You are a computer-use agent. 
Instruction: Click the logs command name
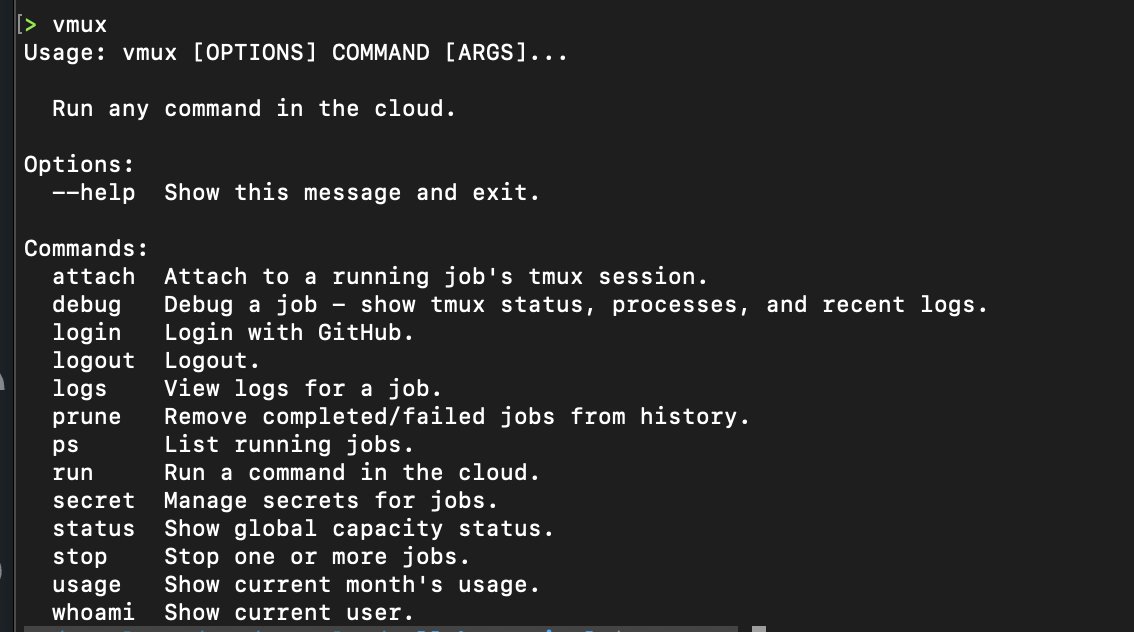click(x=79, y=388)
